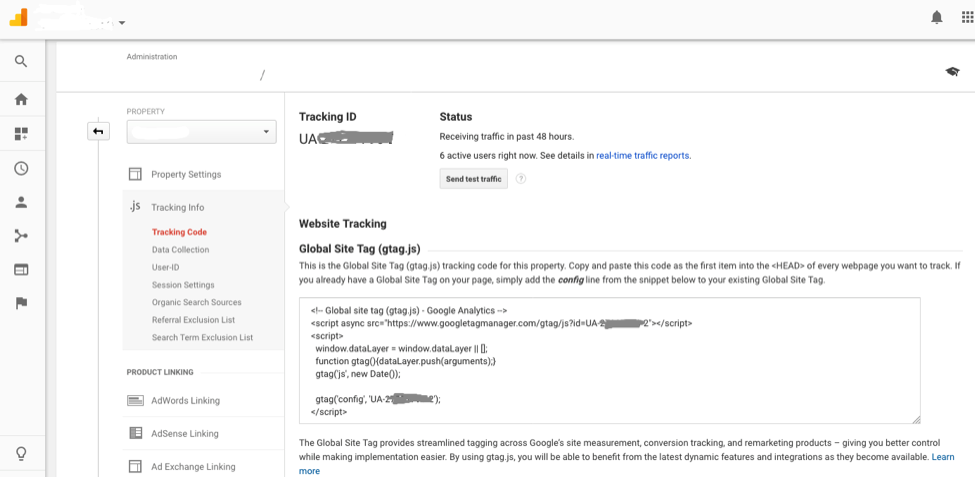The image size is (975, 478).
Task: Open the Google apps grid icon
Action: click(966, 18)
